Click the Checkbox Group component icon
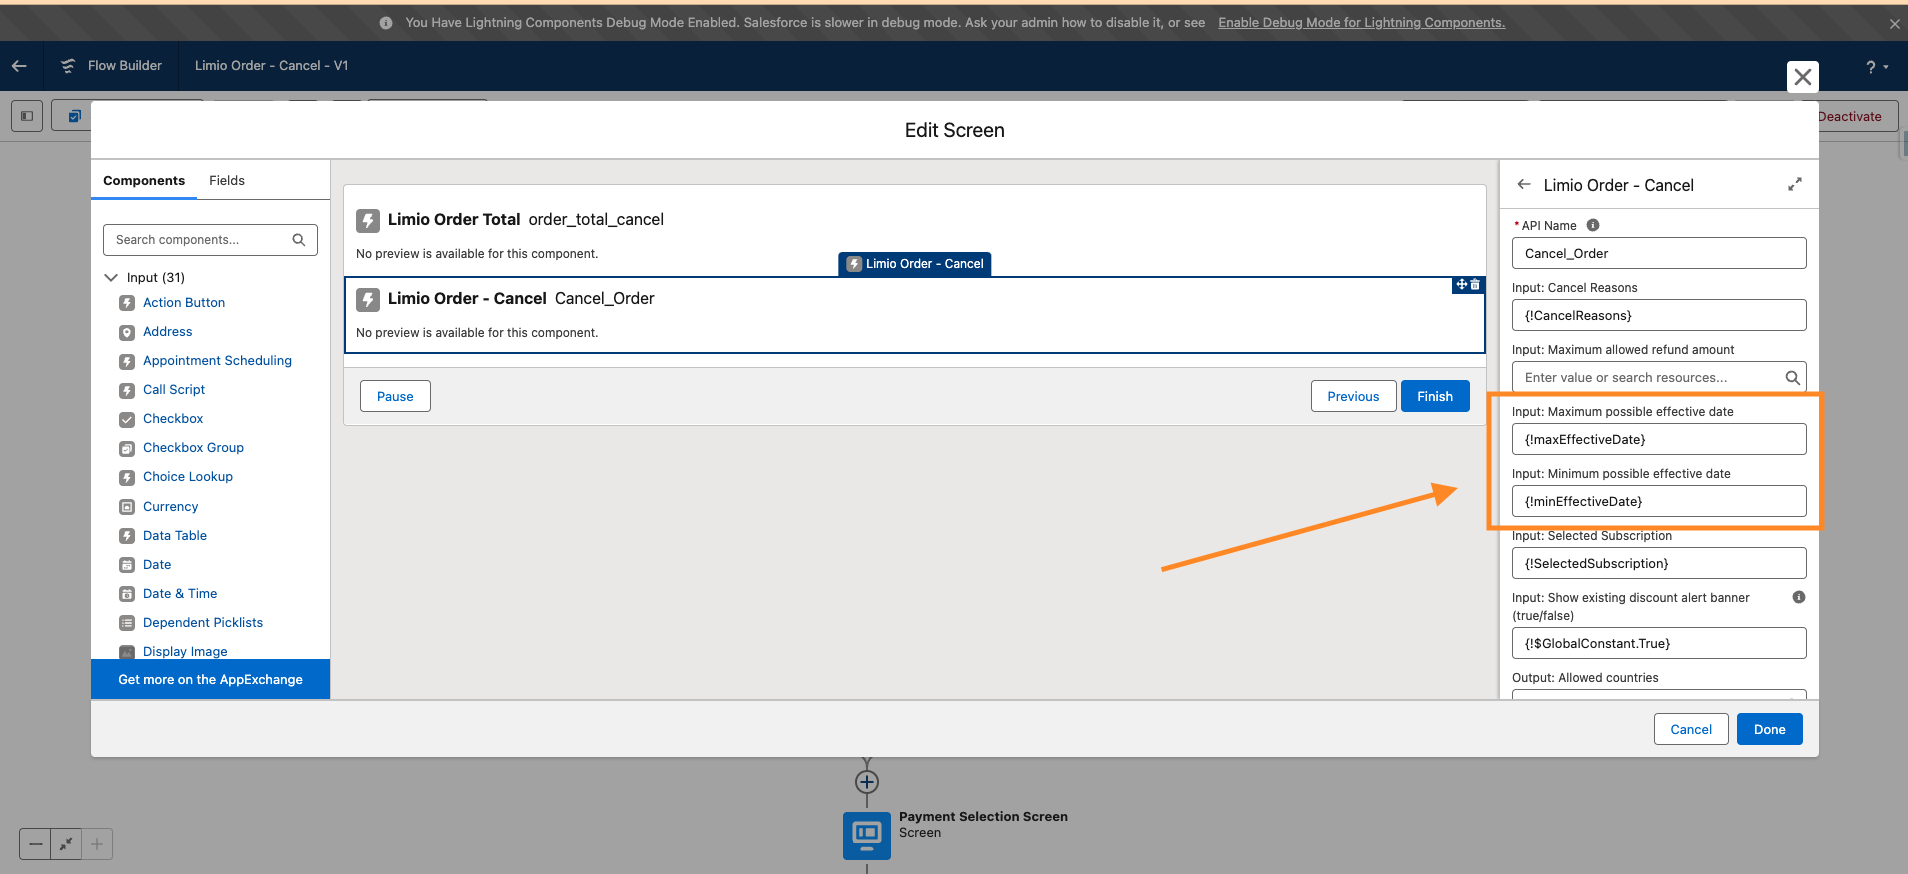This screenshot has width=1908, height=874. (127, 448)
